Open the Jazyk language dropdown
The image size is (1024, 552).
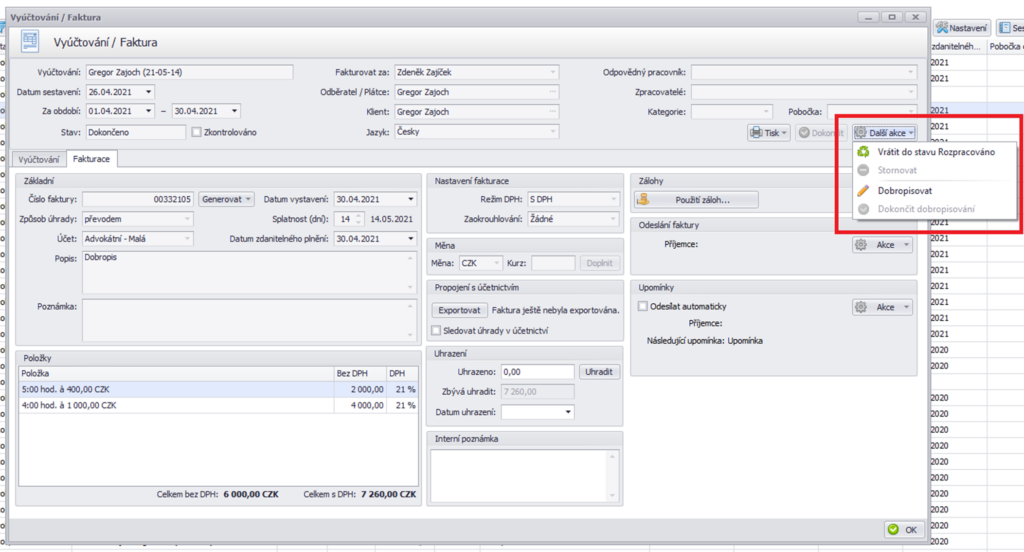coord(553,131)
